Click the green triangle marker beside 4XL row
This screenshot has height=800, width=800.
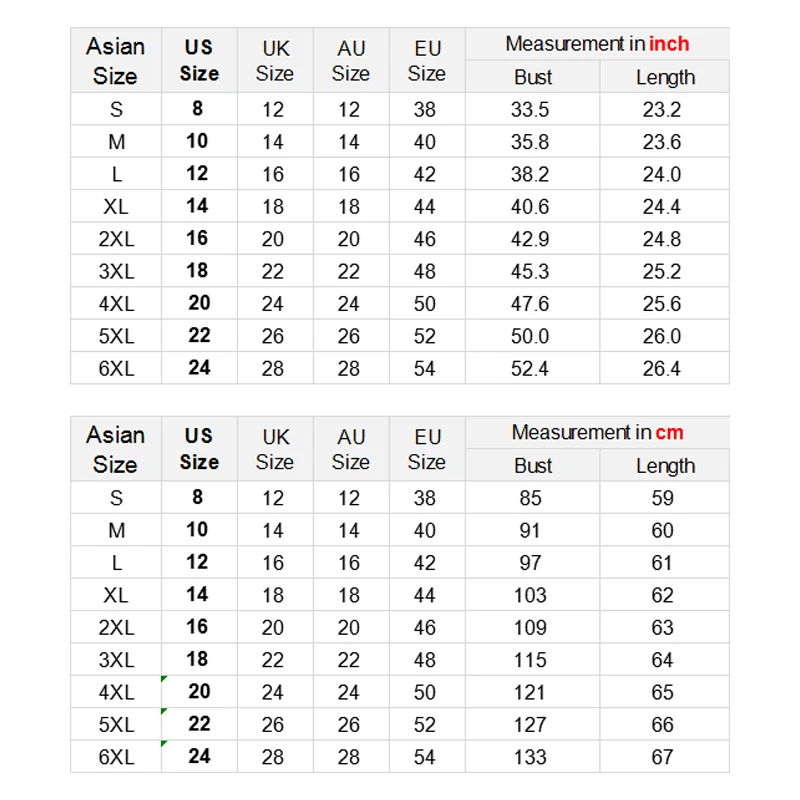click(x=164, y=680)
